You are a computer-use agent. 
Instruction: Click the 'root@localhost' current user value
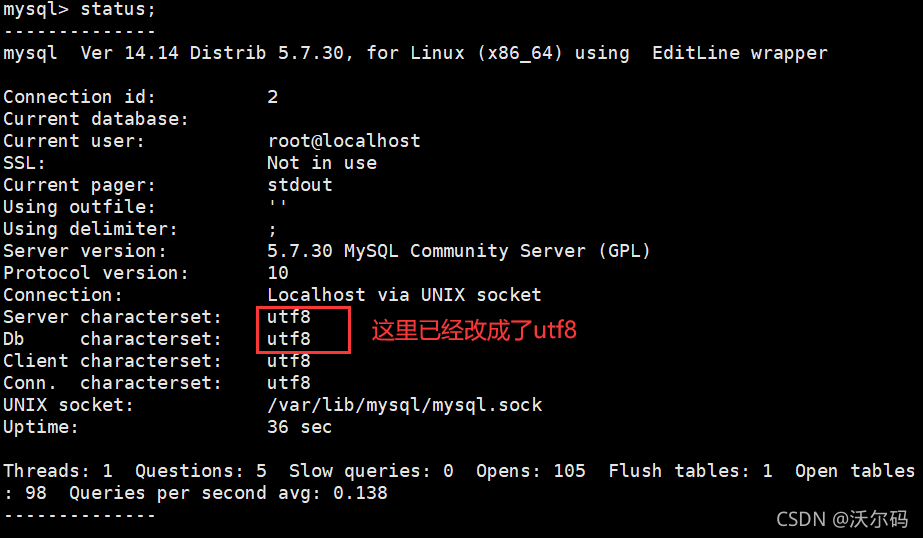pyautogui.click(x=343, y=141)
